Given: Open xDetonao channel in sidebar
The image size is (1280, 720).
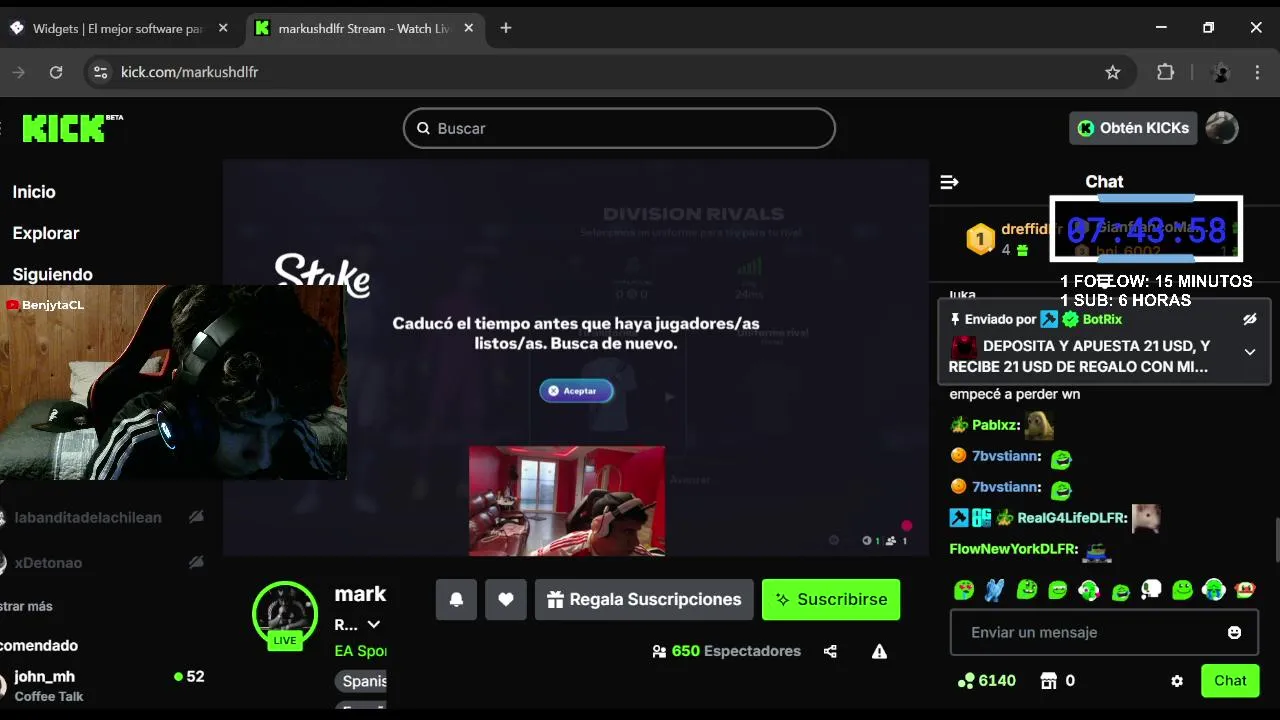Looking at the screenshot, I should tap(48, 563).
